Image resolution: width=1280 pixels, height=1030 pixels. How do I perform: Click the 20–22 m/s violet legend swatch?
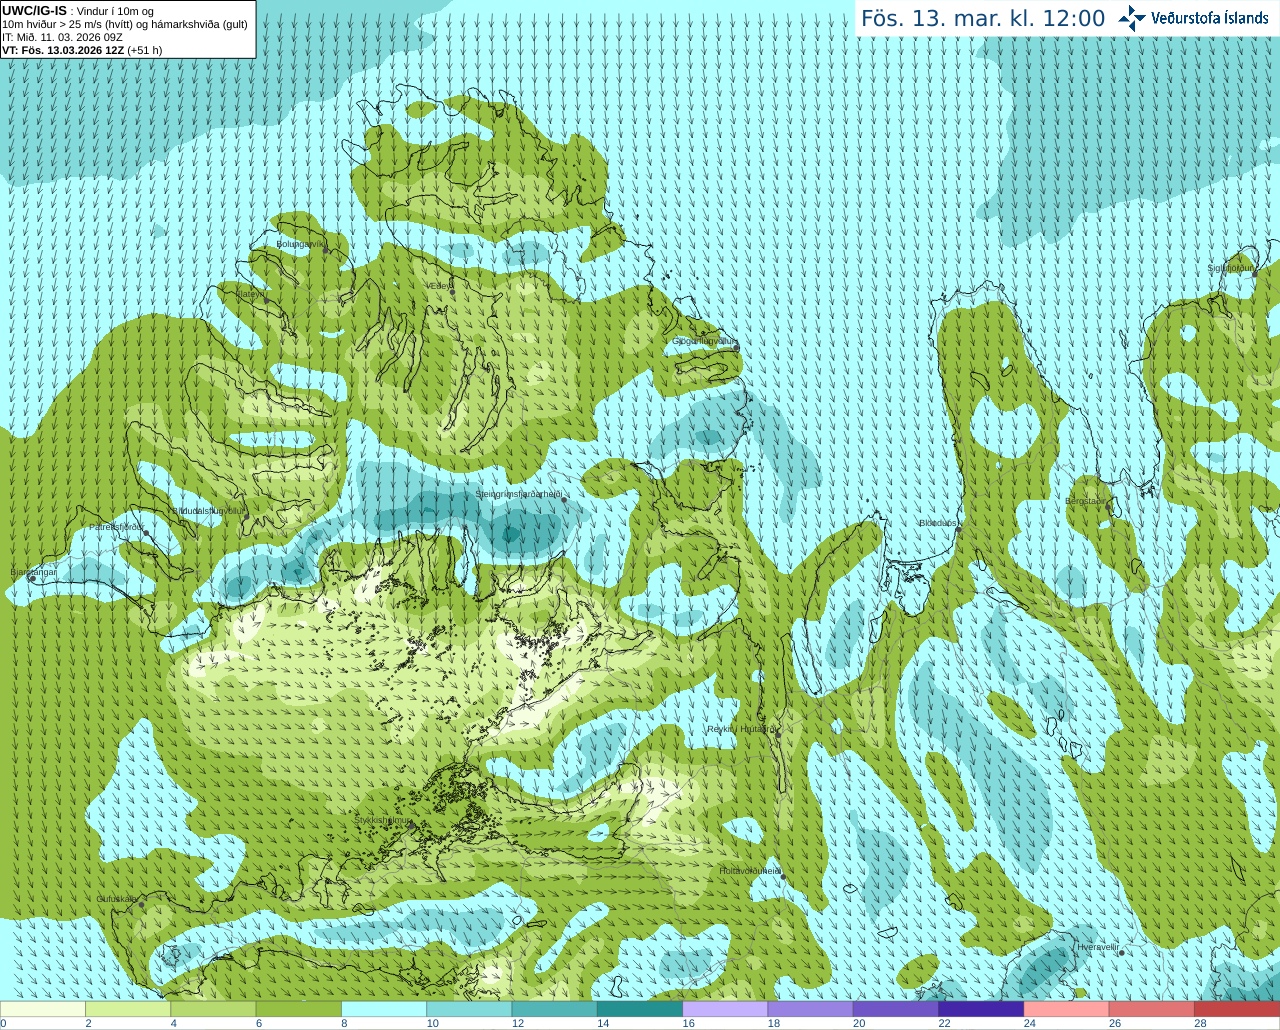pos(896,1009)
